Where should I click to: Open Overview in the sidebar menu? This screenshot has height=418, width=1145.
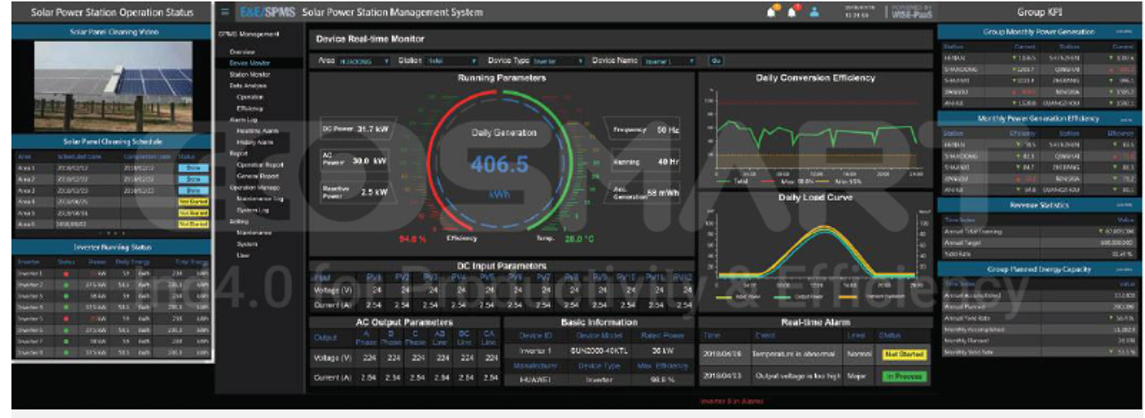(242, 51)
